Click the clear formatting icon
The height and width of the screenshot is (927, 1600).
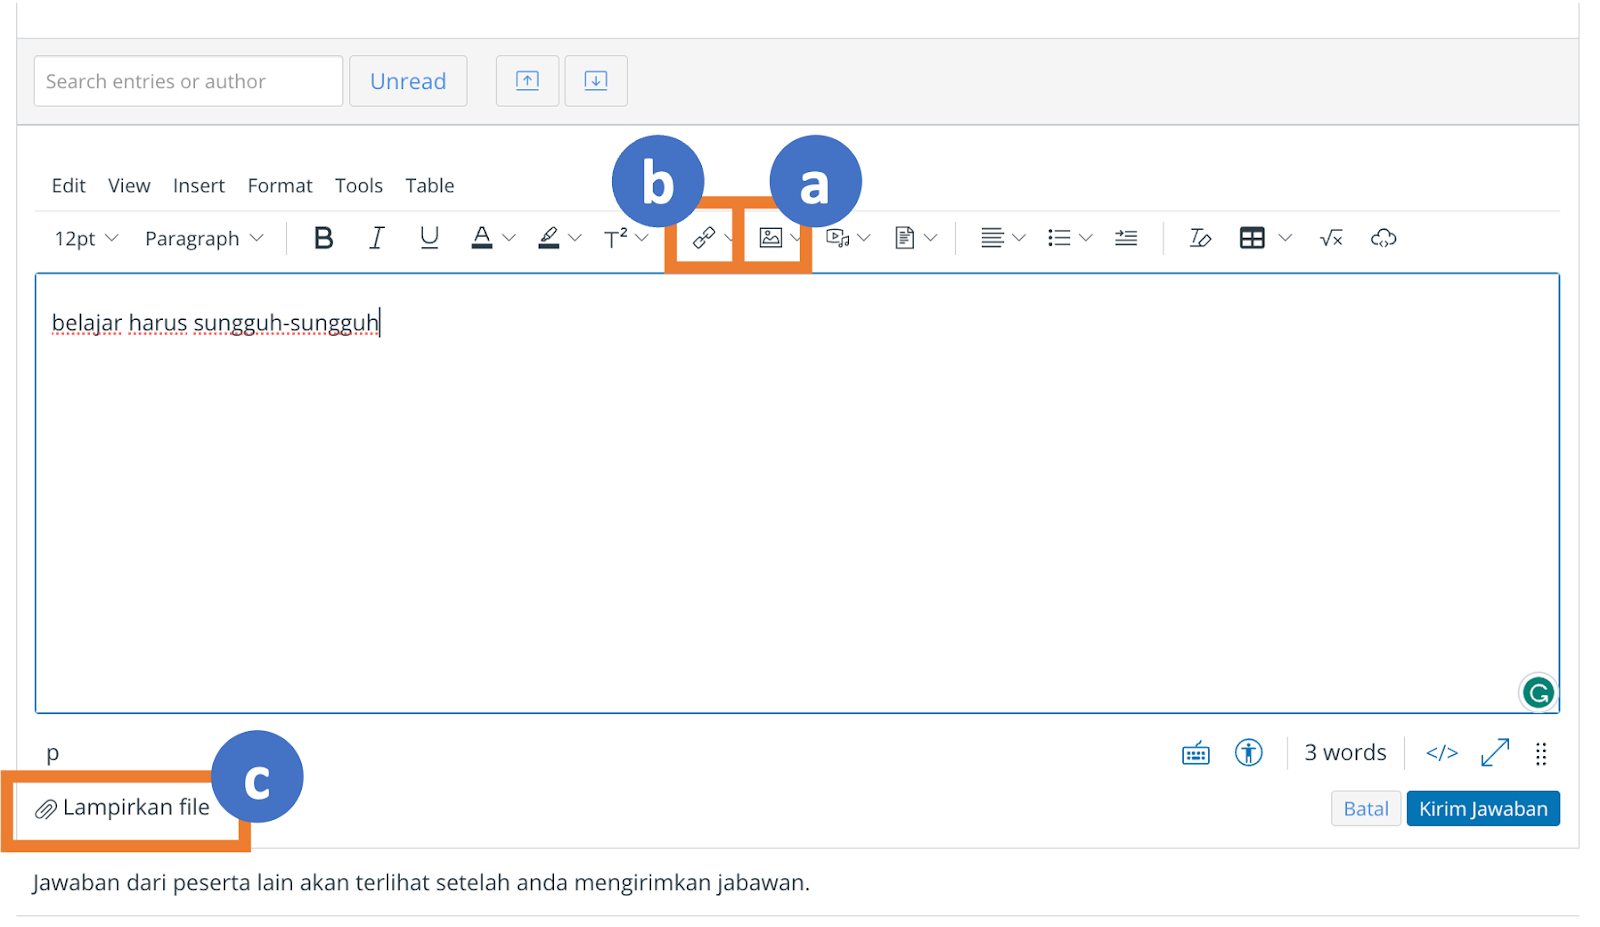point(1199,238)
